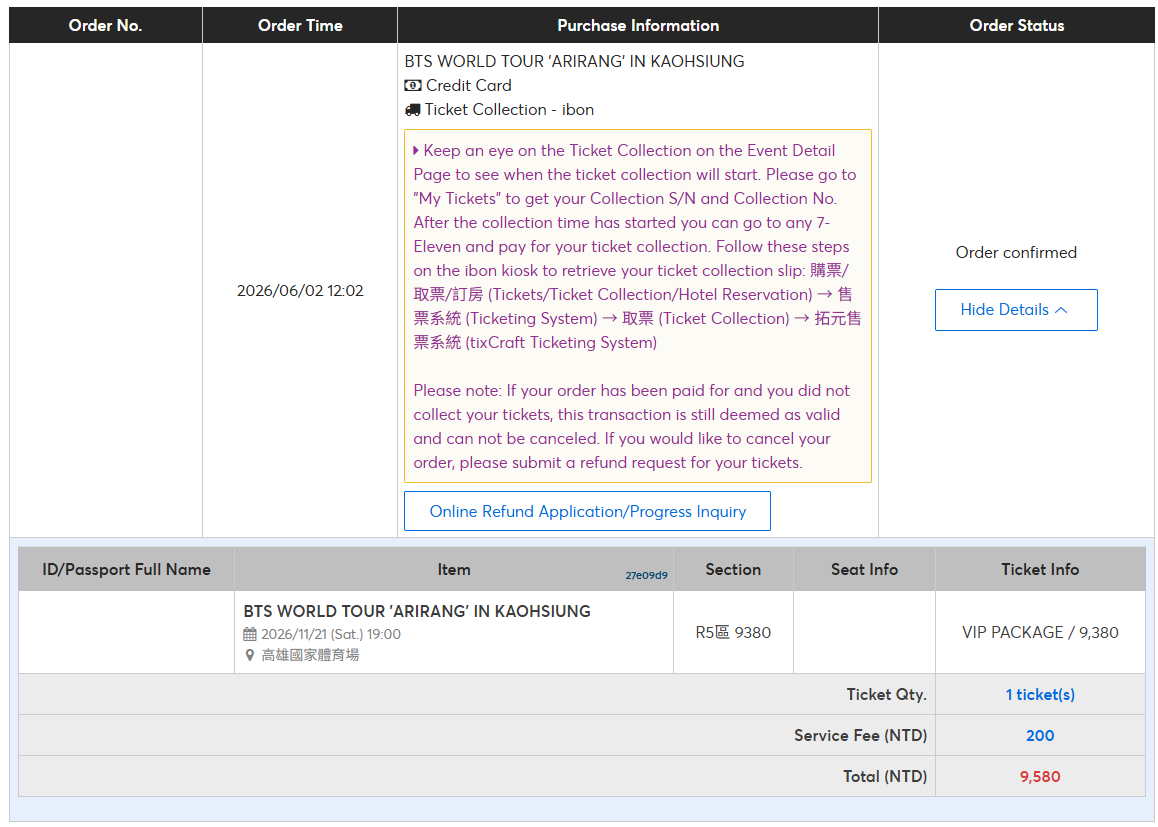This screenshot has width=1158, height=827.
Task: Click the credit card payment icon
Action: tap(413, 86)
